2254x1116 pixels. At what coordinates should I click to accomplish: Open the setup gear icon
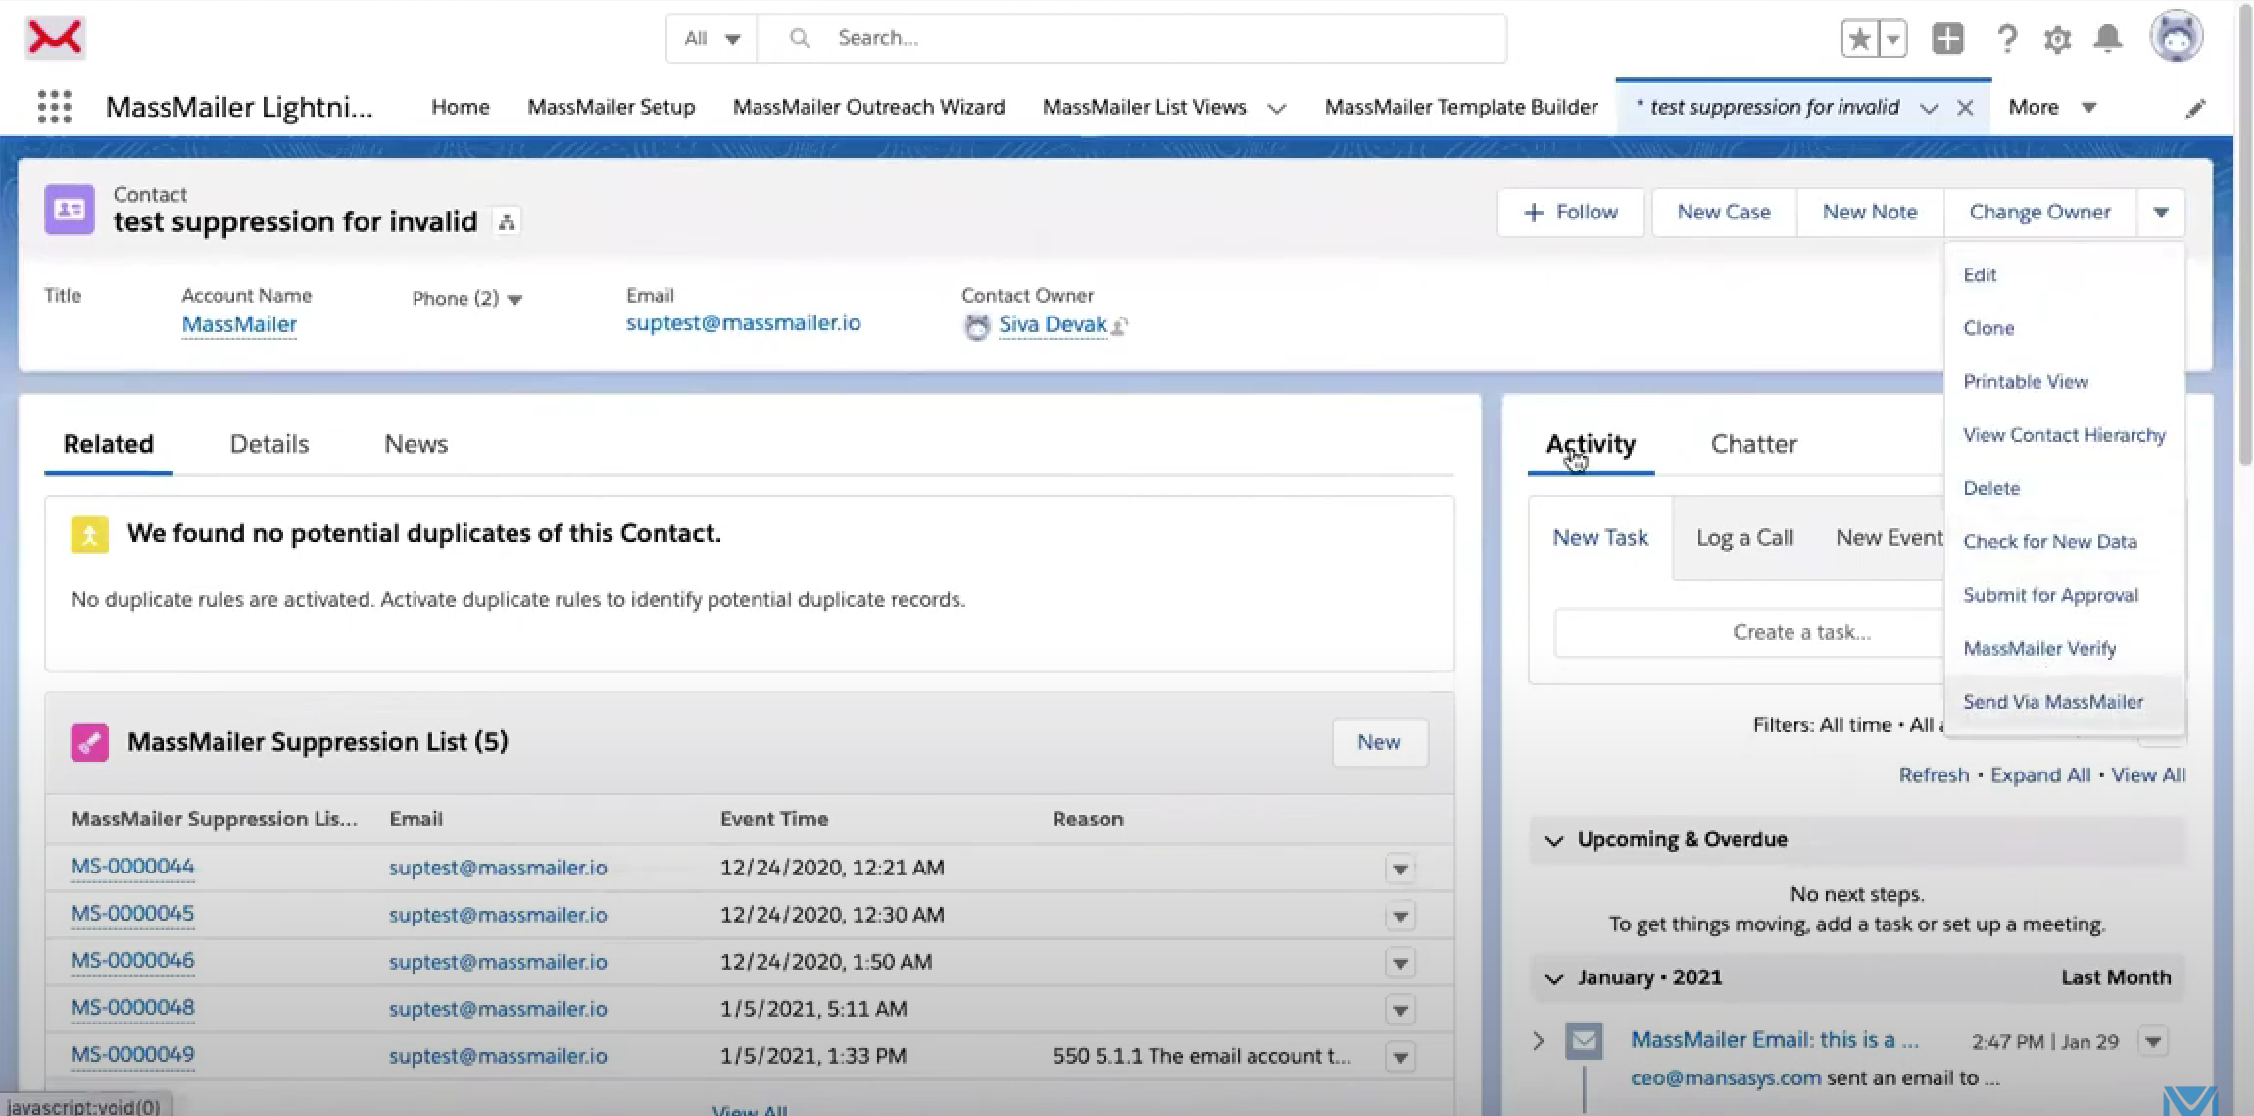[x=2057, y=39]
